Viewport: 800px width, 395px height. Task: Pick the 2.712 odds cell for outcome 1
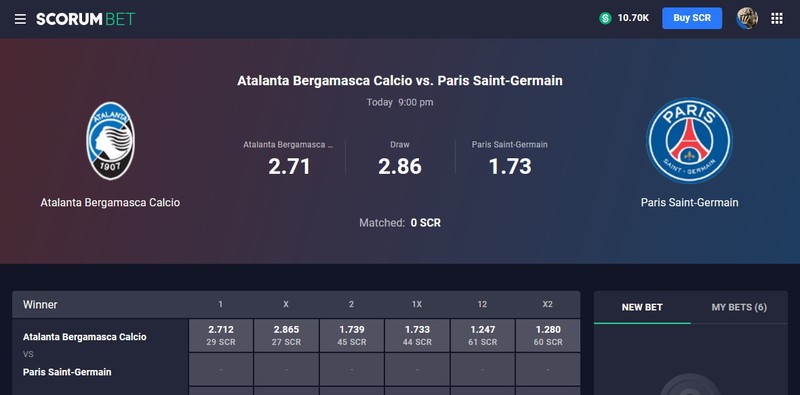[221, 336]
